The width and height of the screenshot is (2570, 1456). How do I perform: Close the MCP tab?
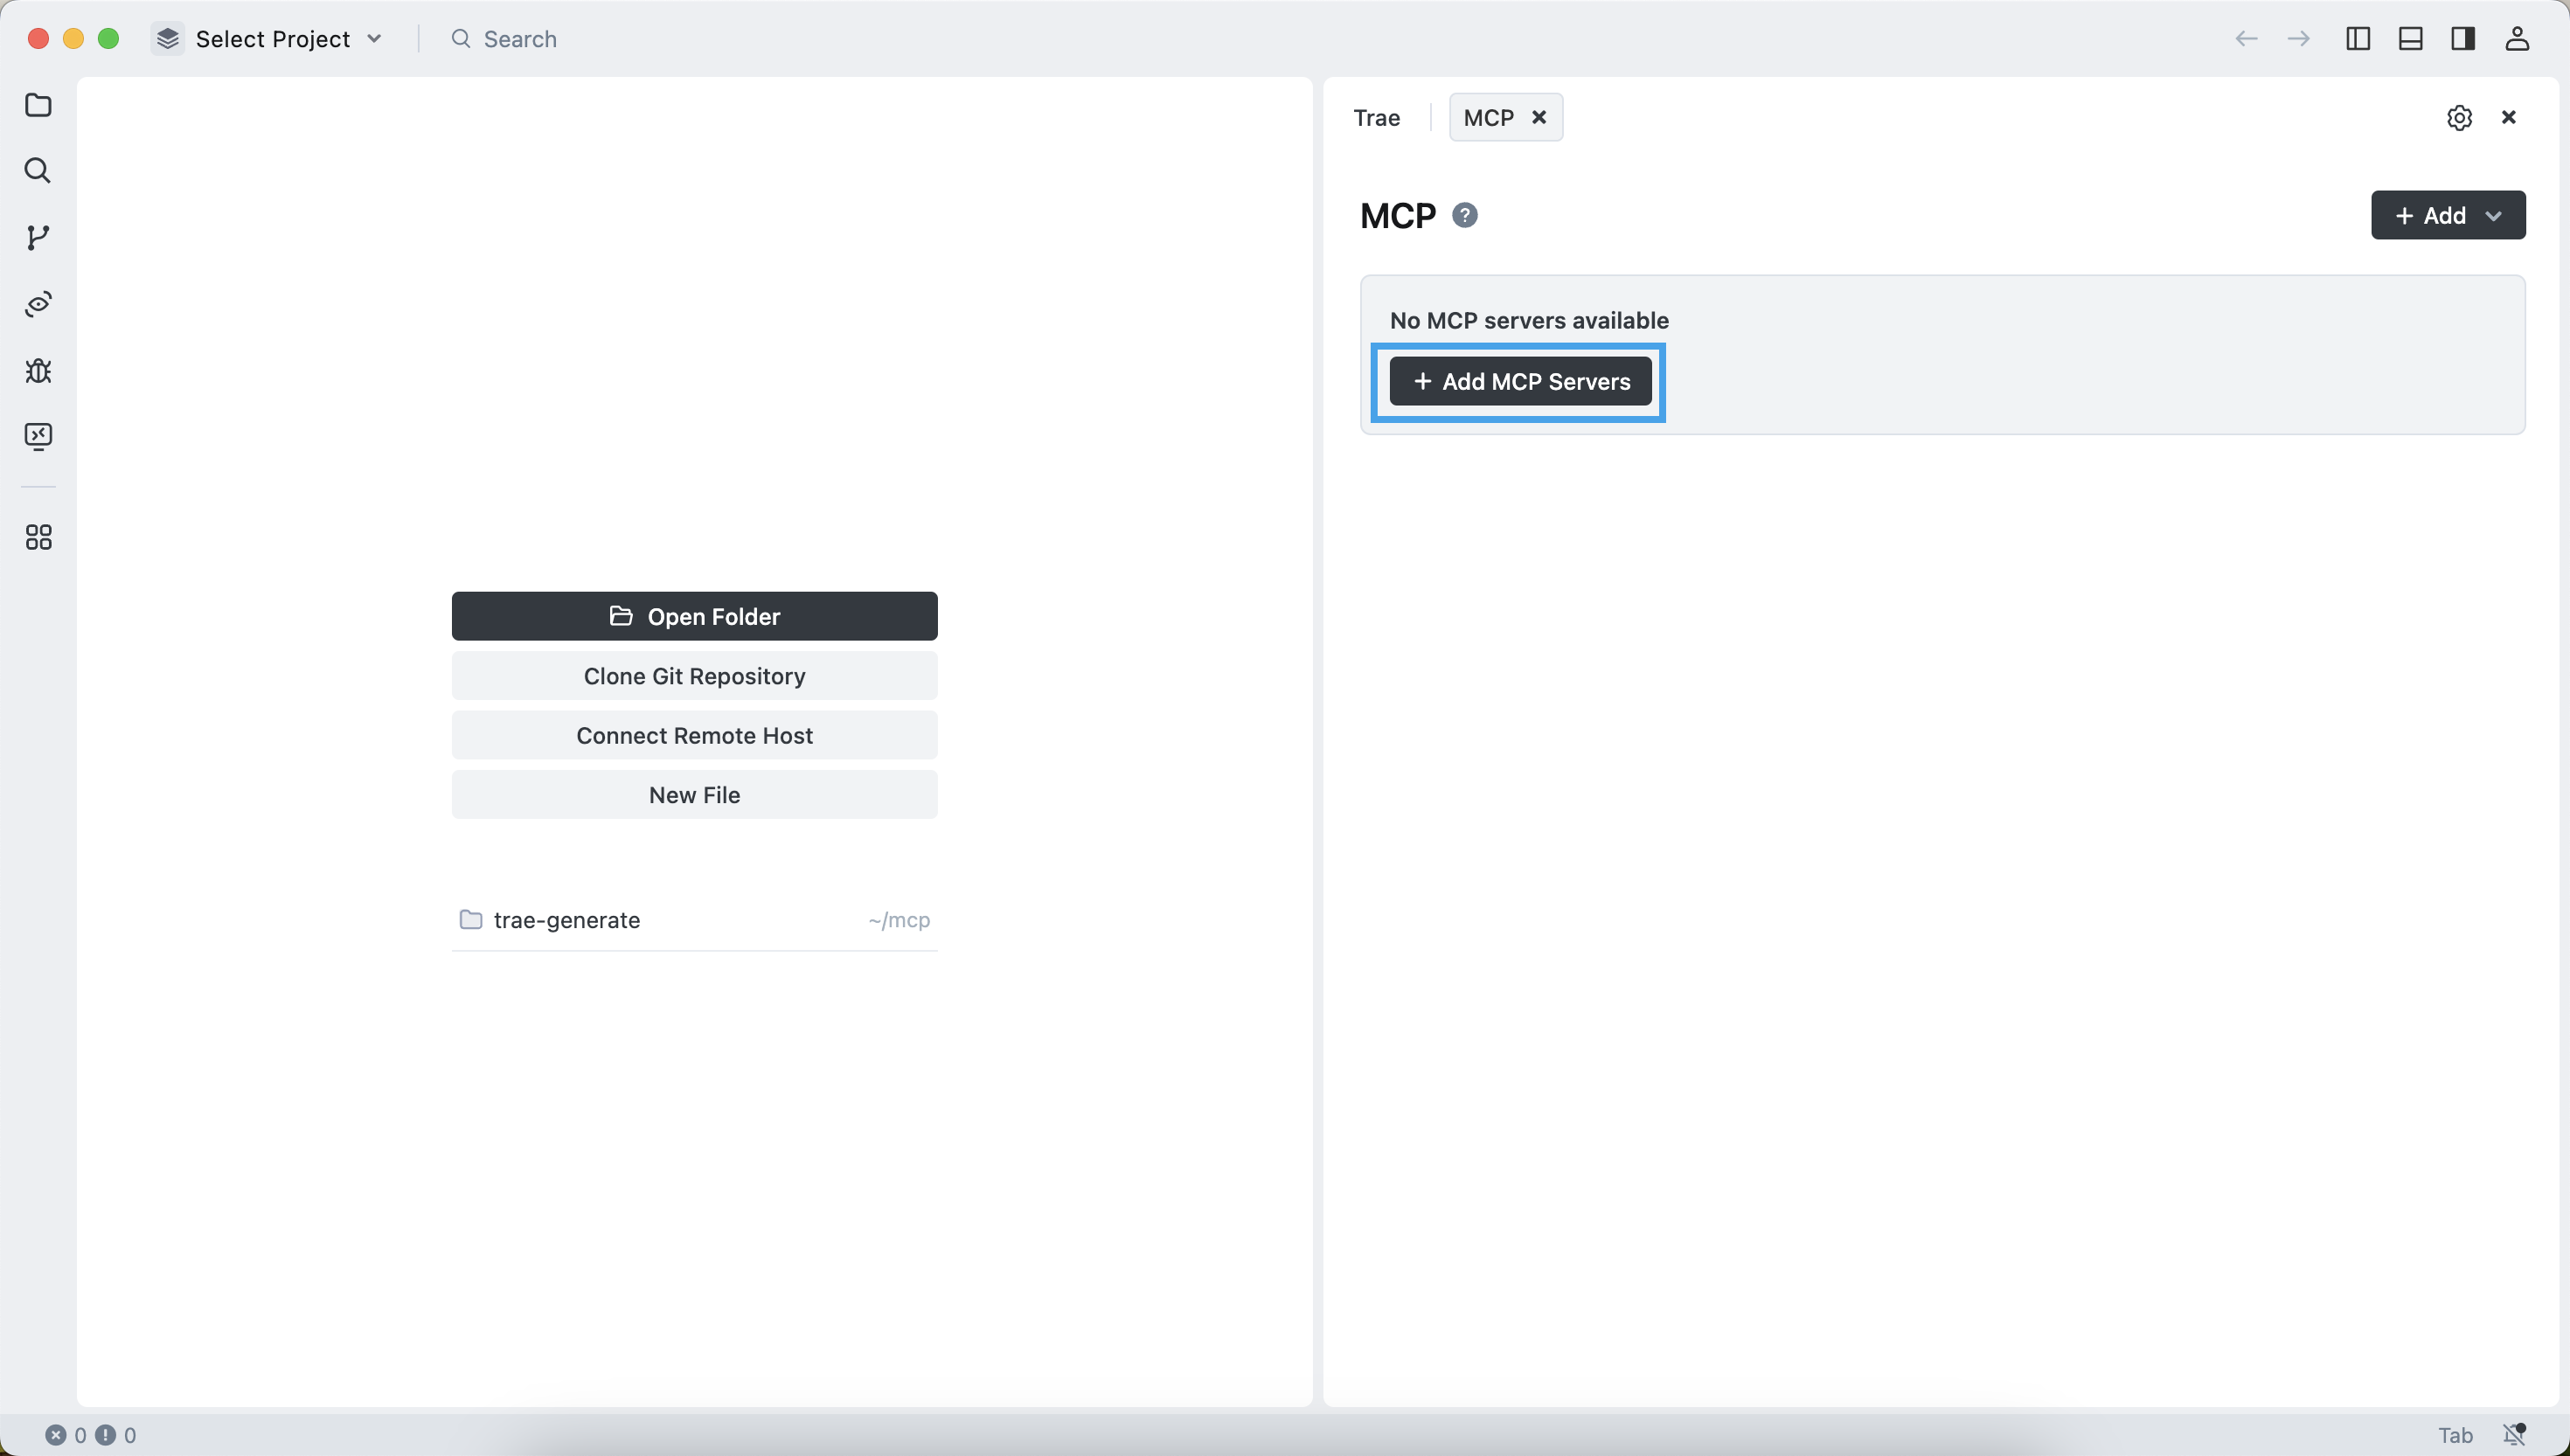click(x=1539, y=117)
